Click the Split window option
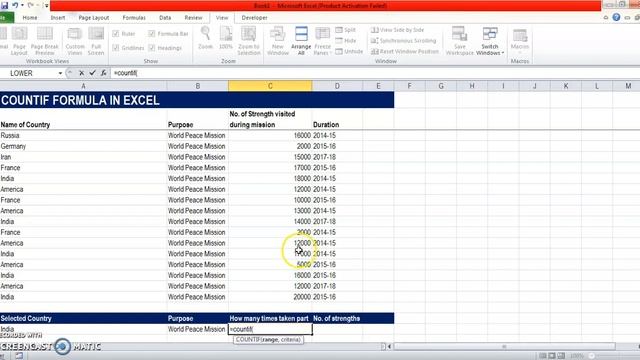The image size is (640, 360). pyautogui.click(x=346, y=30)
